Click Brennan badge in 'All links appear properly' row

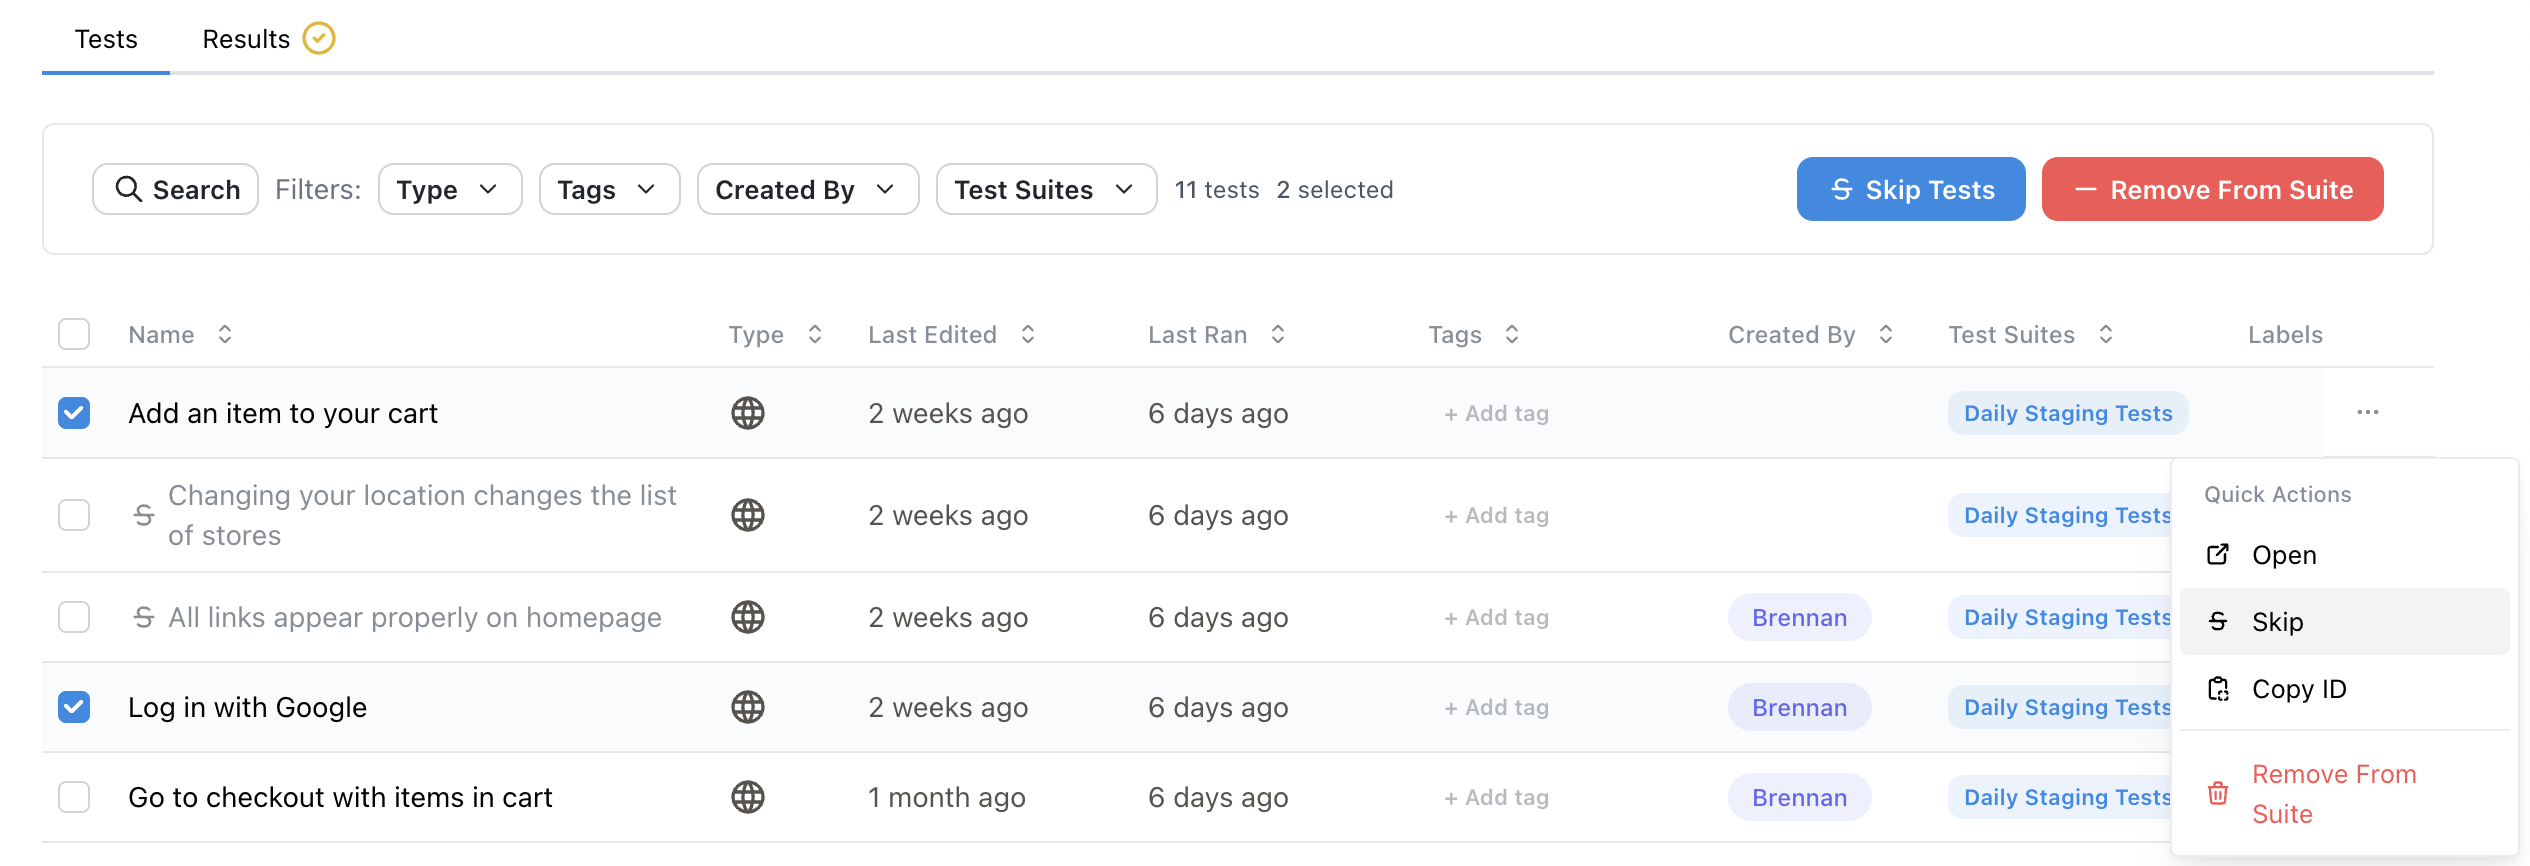(1799, 617)
